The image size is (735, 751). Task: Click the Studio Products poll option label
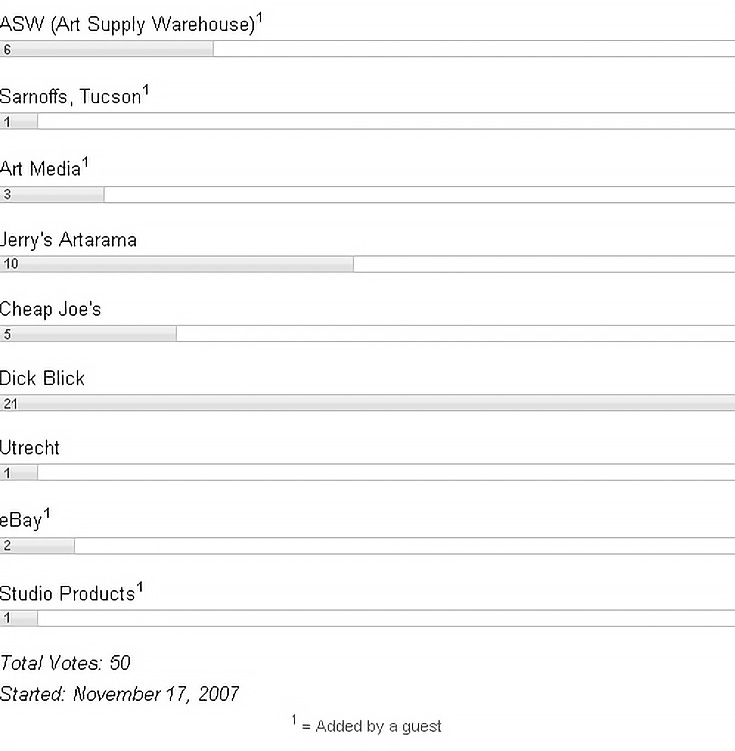[x=68, y=594]
